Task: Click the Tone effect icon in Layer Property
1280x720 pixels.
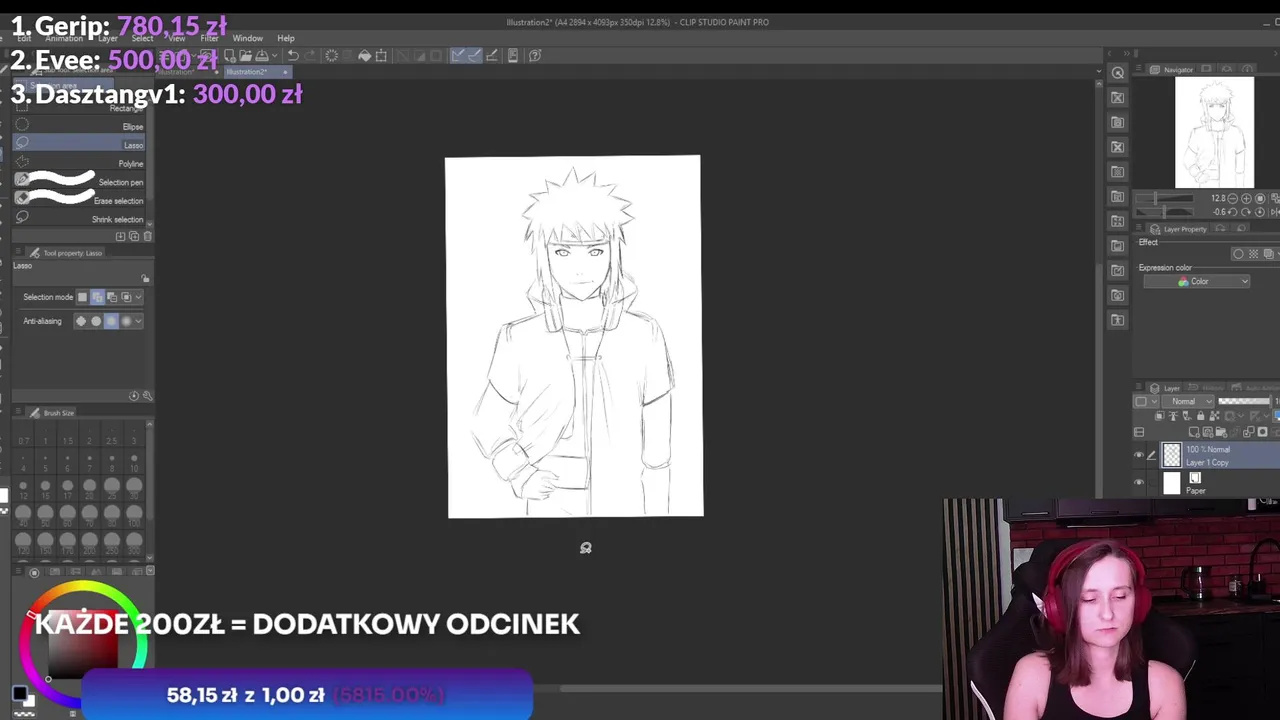Action: 1253,254
